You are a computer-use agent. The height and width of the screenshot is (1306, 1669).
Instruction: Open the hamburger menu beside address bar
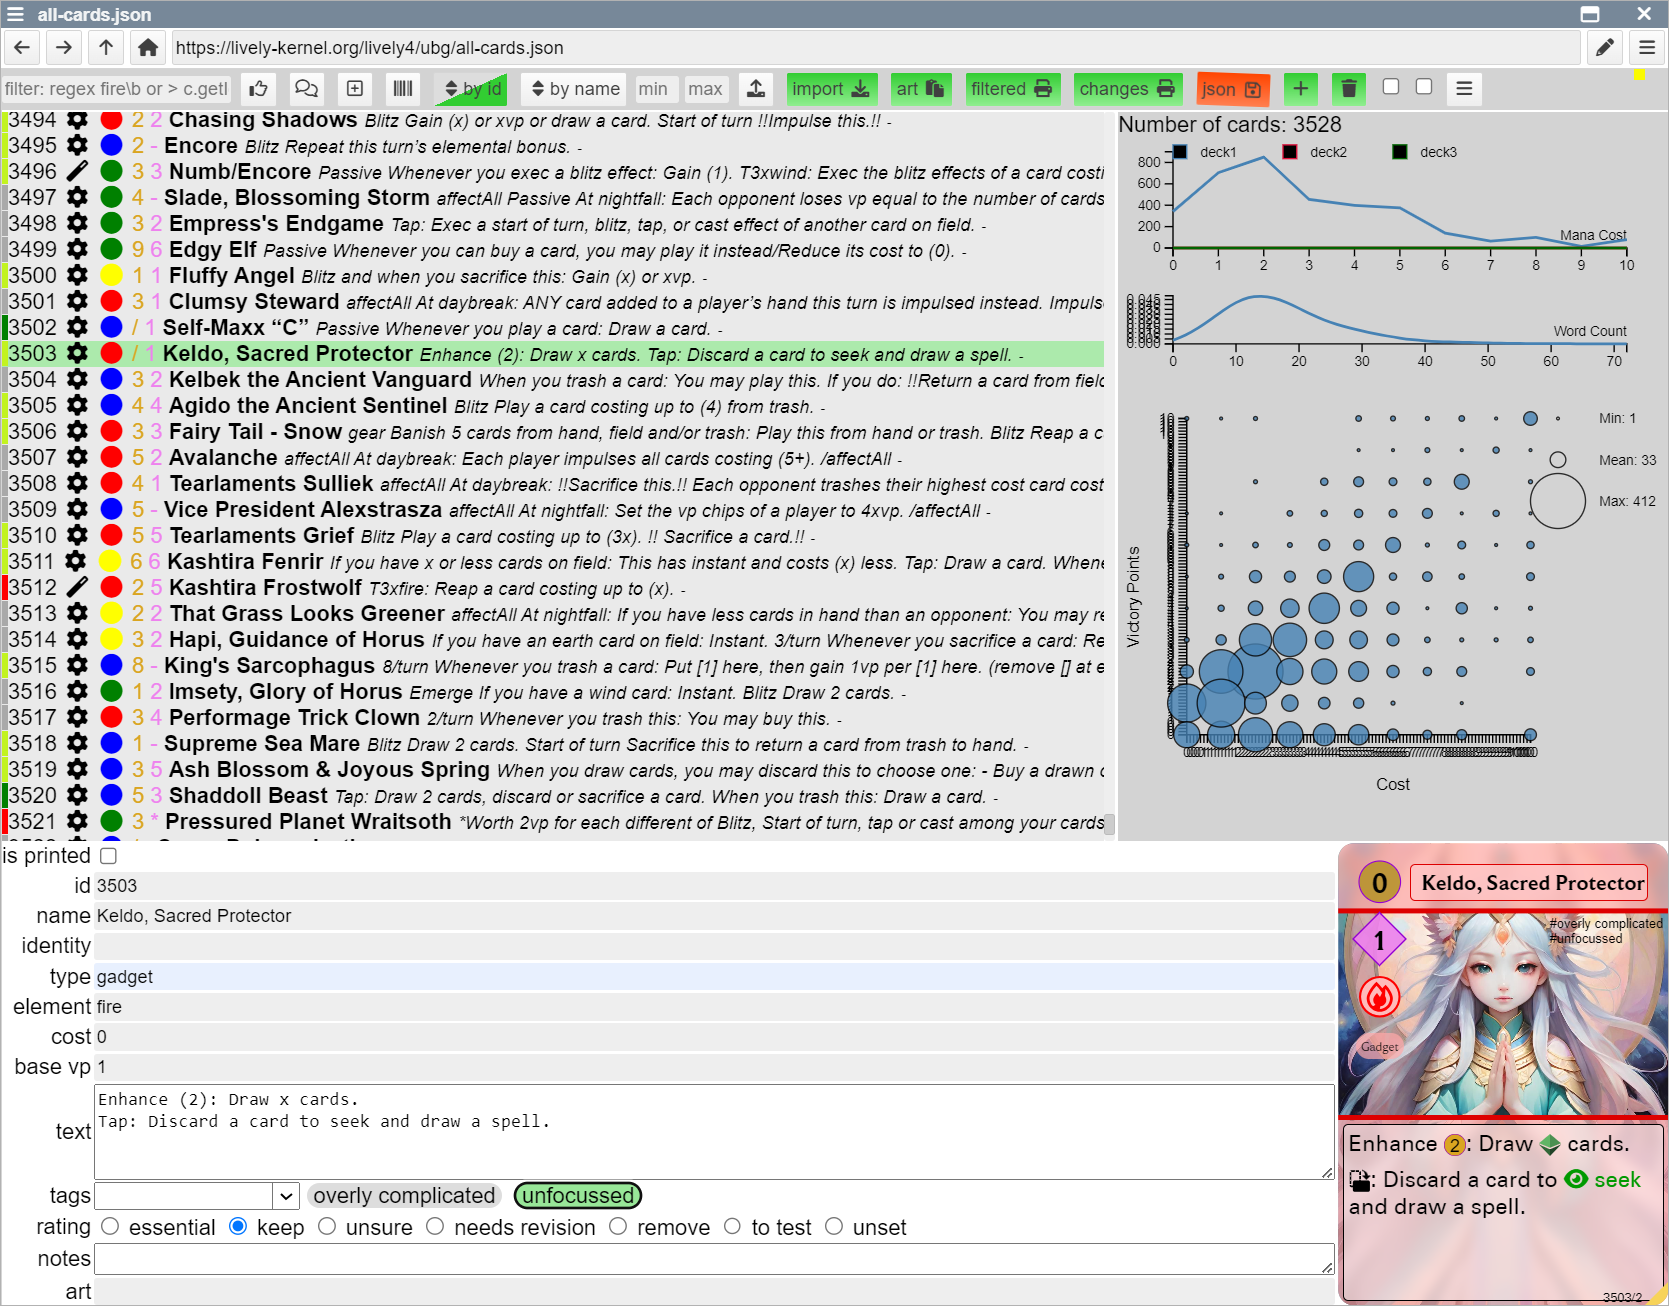[1647, 47]
